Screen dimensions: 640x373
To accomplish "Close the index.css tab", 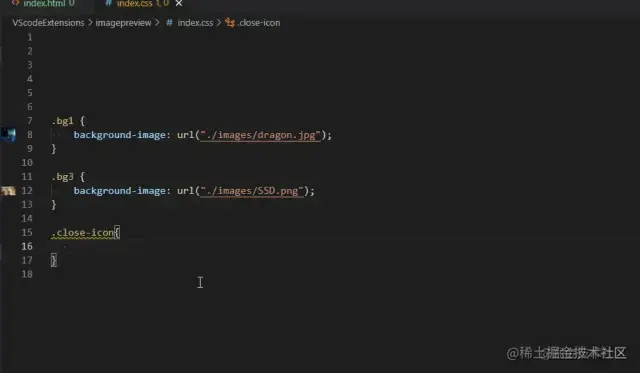I will [179, 4].
